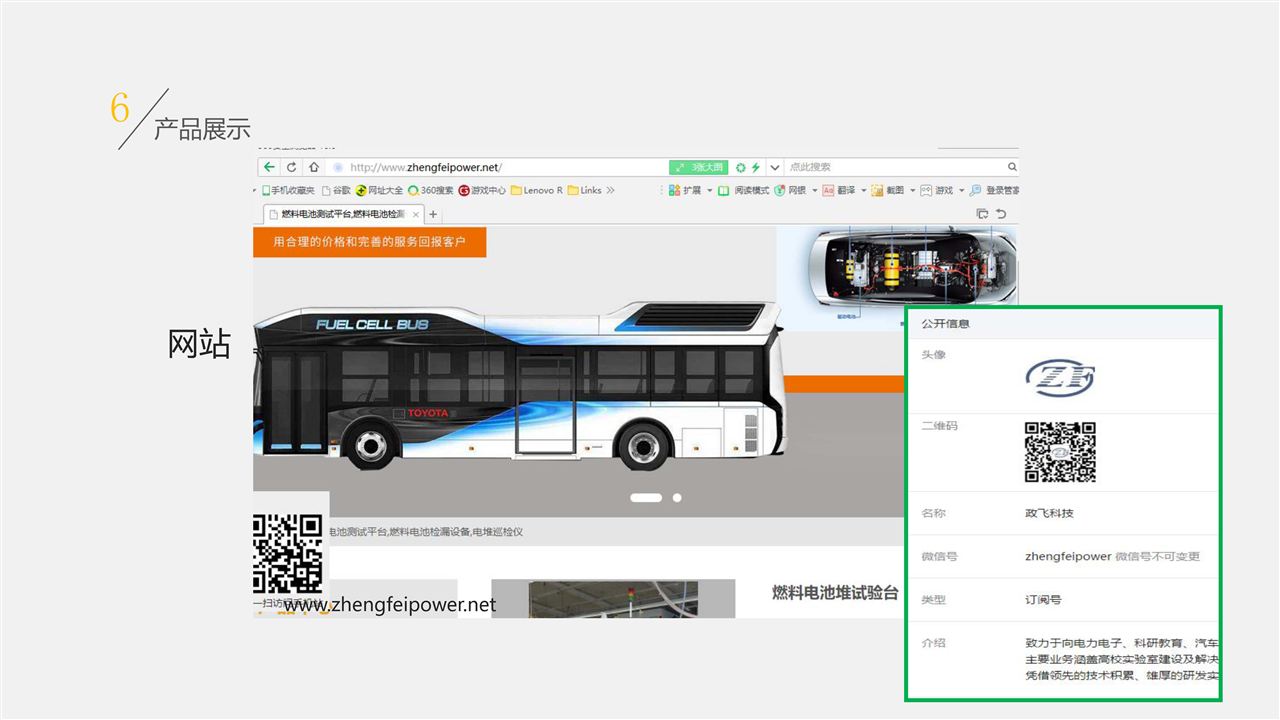Open the 360搜索 bookmark

[430, 190]
